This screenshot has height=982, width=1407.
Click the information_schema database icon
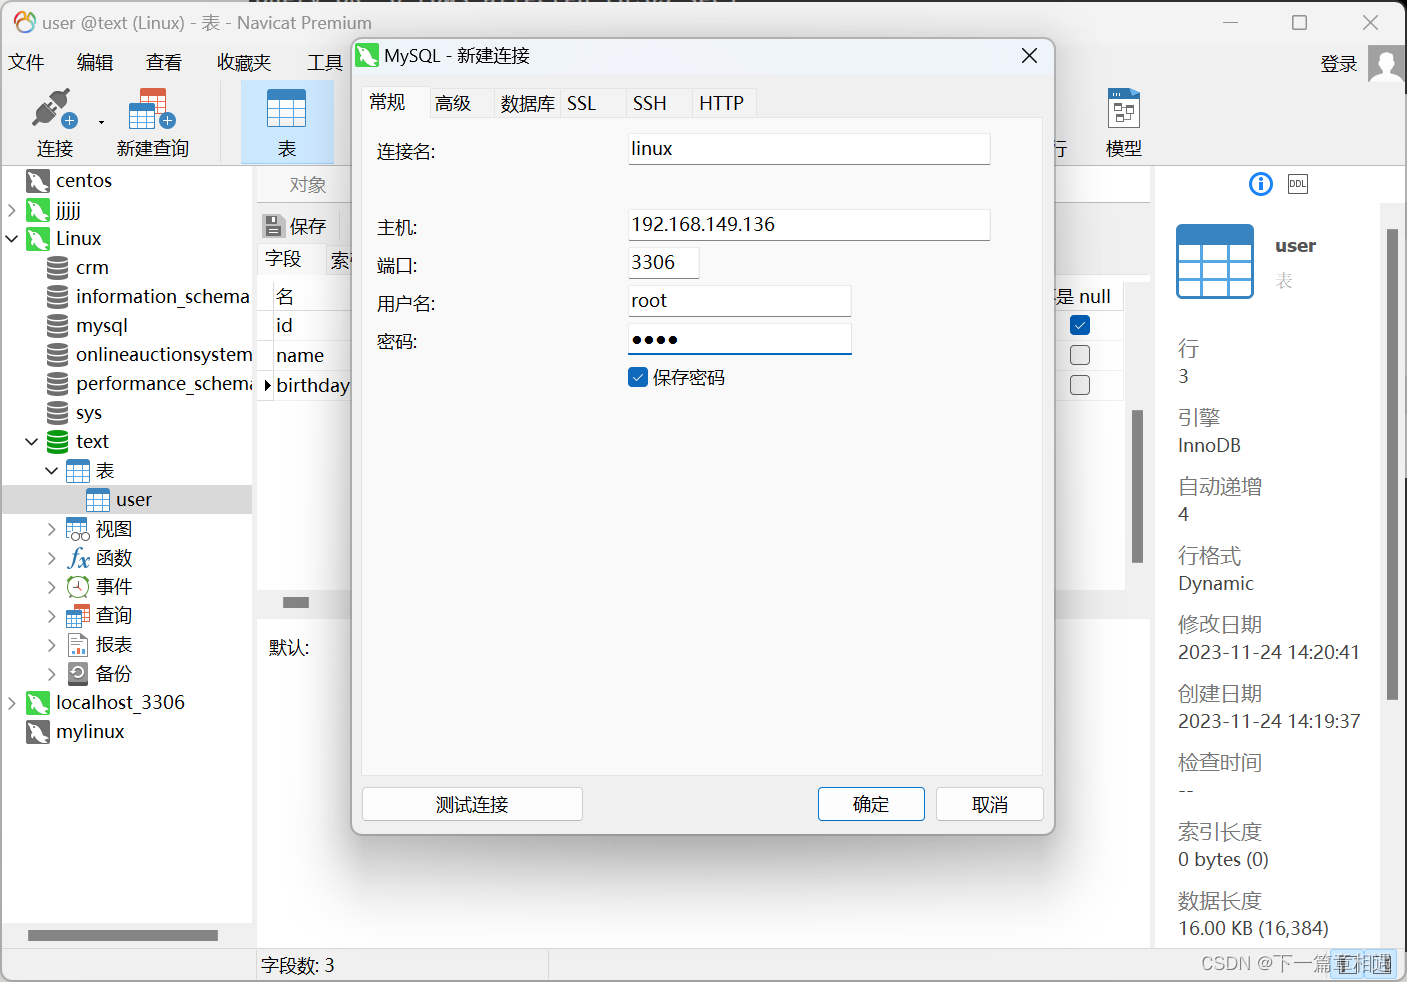pyautogui.click(x=58, y=297)
